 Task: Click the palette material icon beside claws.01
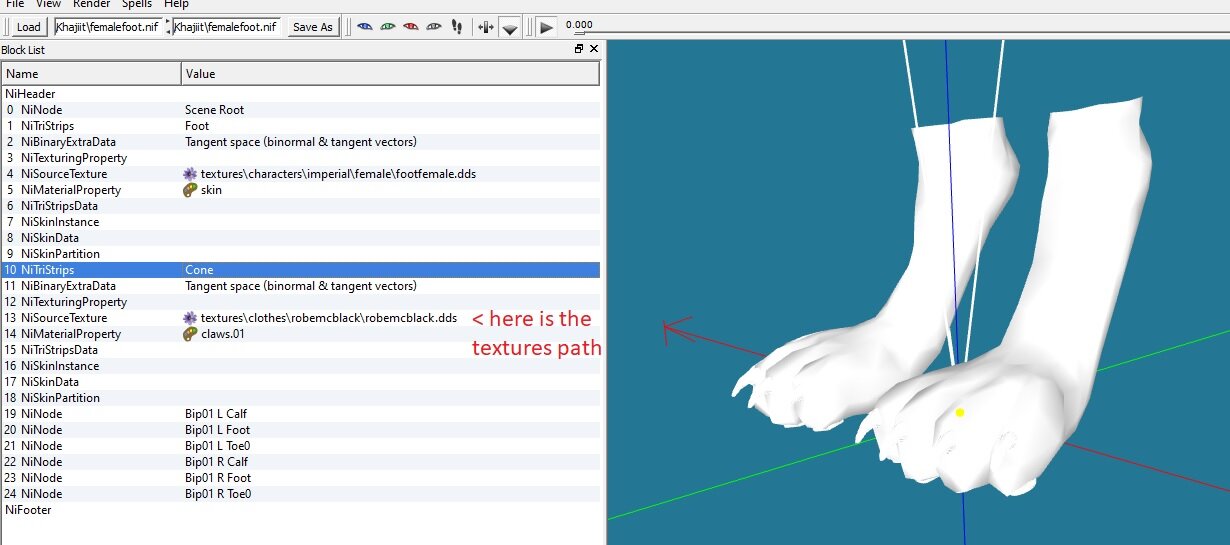(x=190, y=334)
